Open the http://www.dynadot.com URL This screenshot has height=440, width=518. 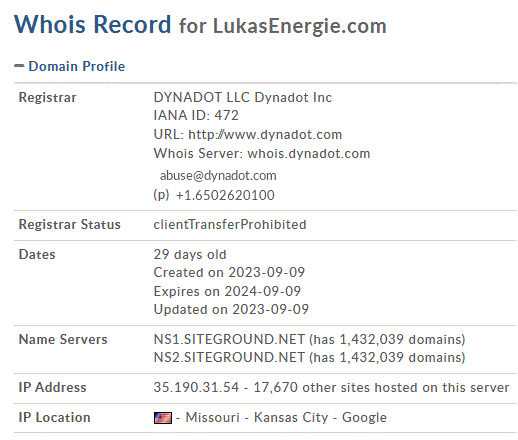pyautogui.click(x=265, y=134)
